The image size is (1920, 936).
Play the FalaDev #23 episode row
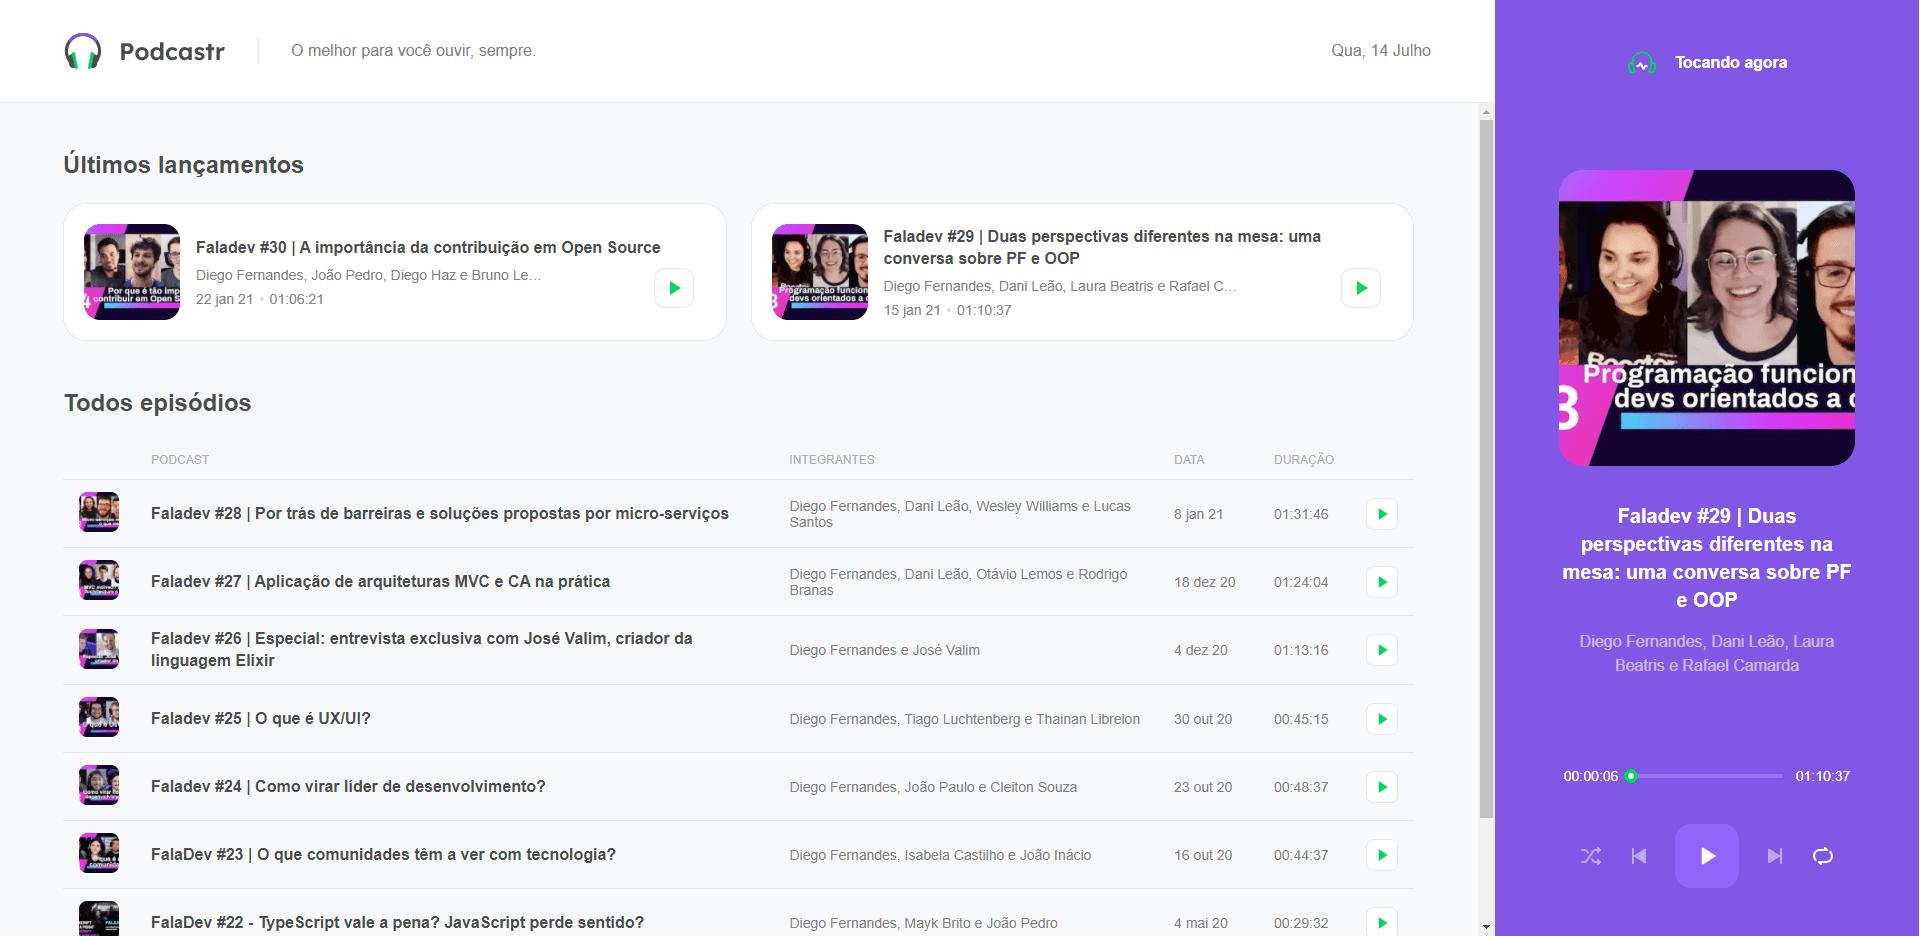1381,855
